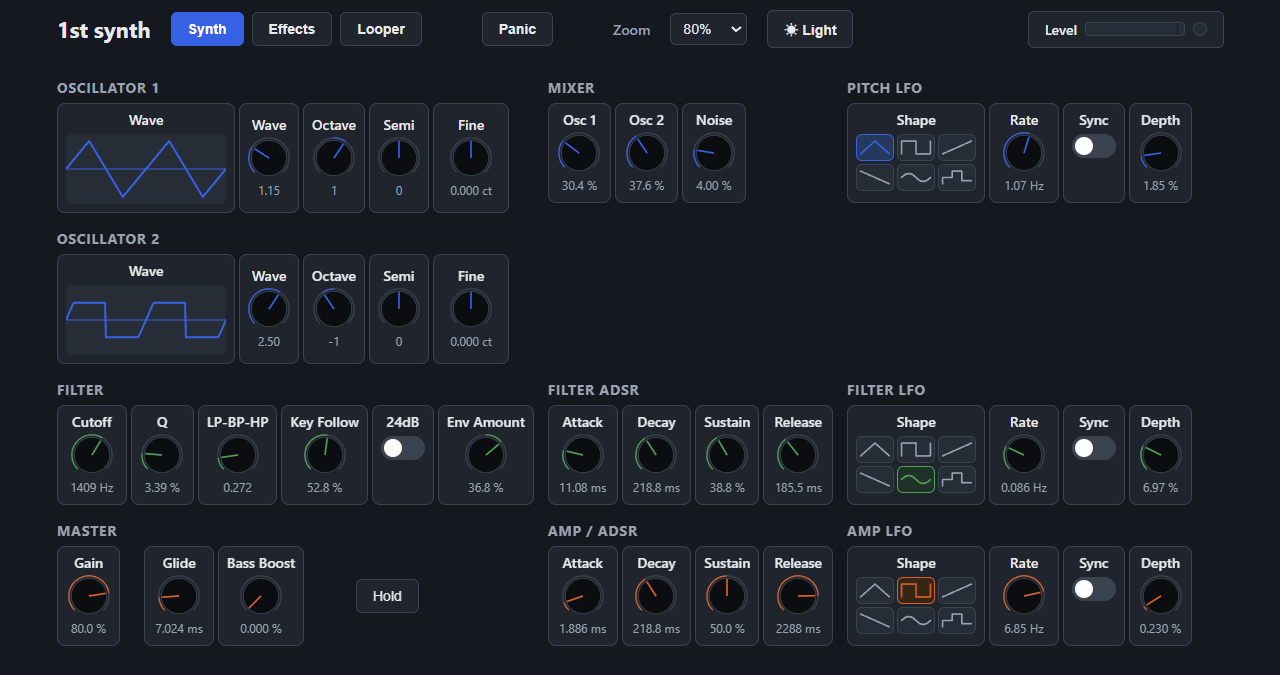Viewport: 1280px width, 675px height.
Task: Click Env Amount knob
Action: [x=486, y=455]
